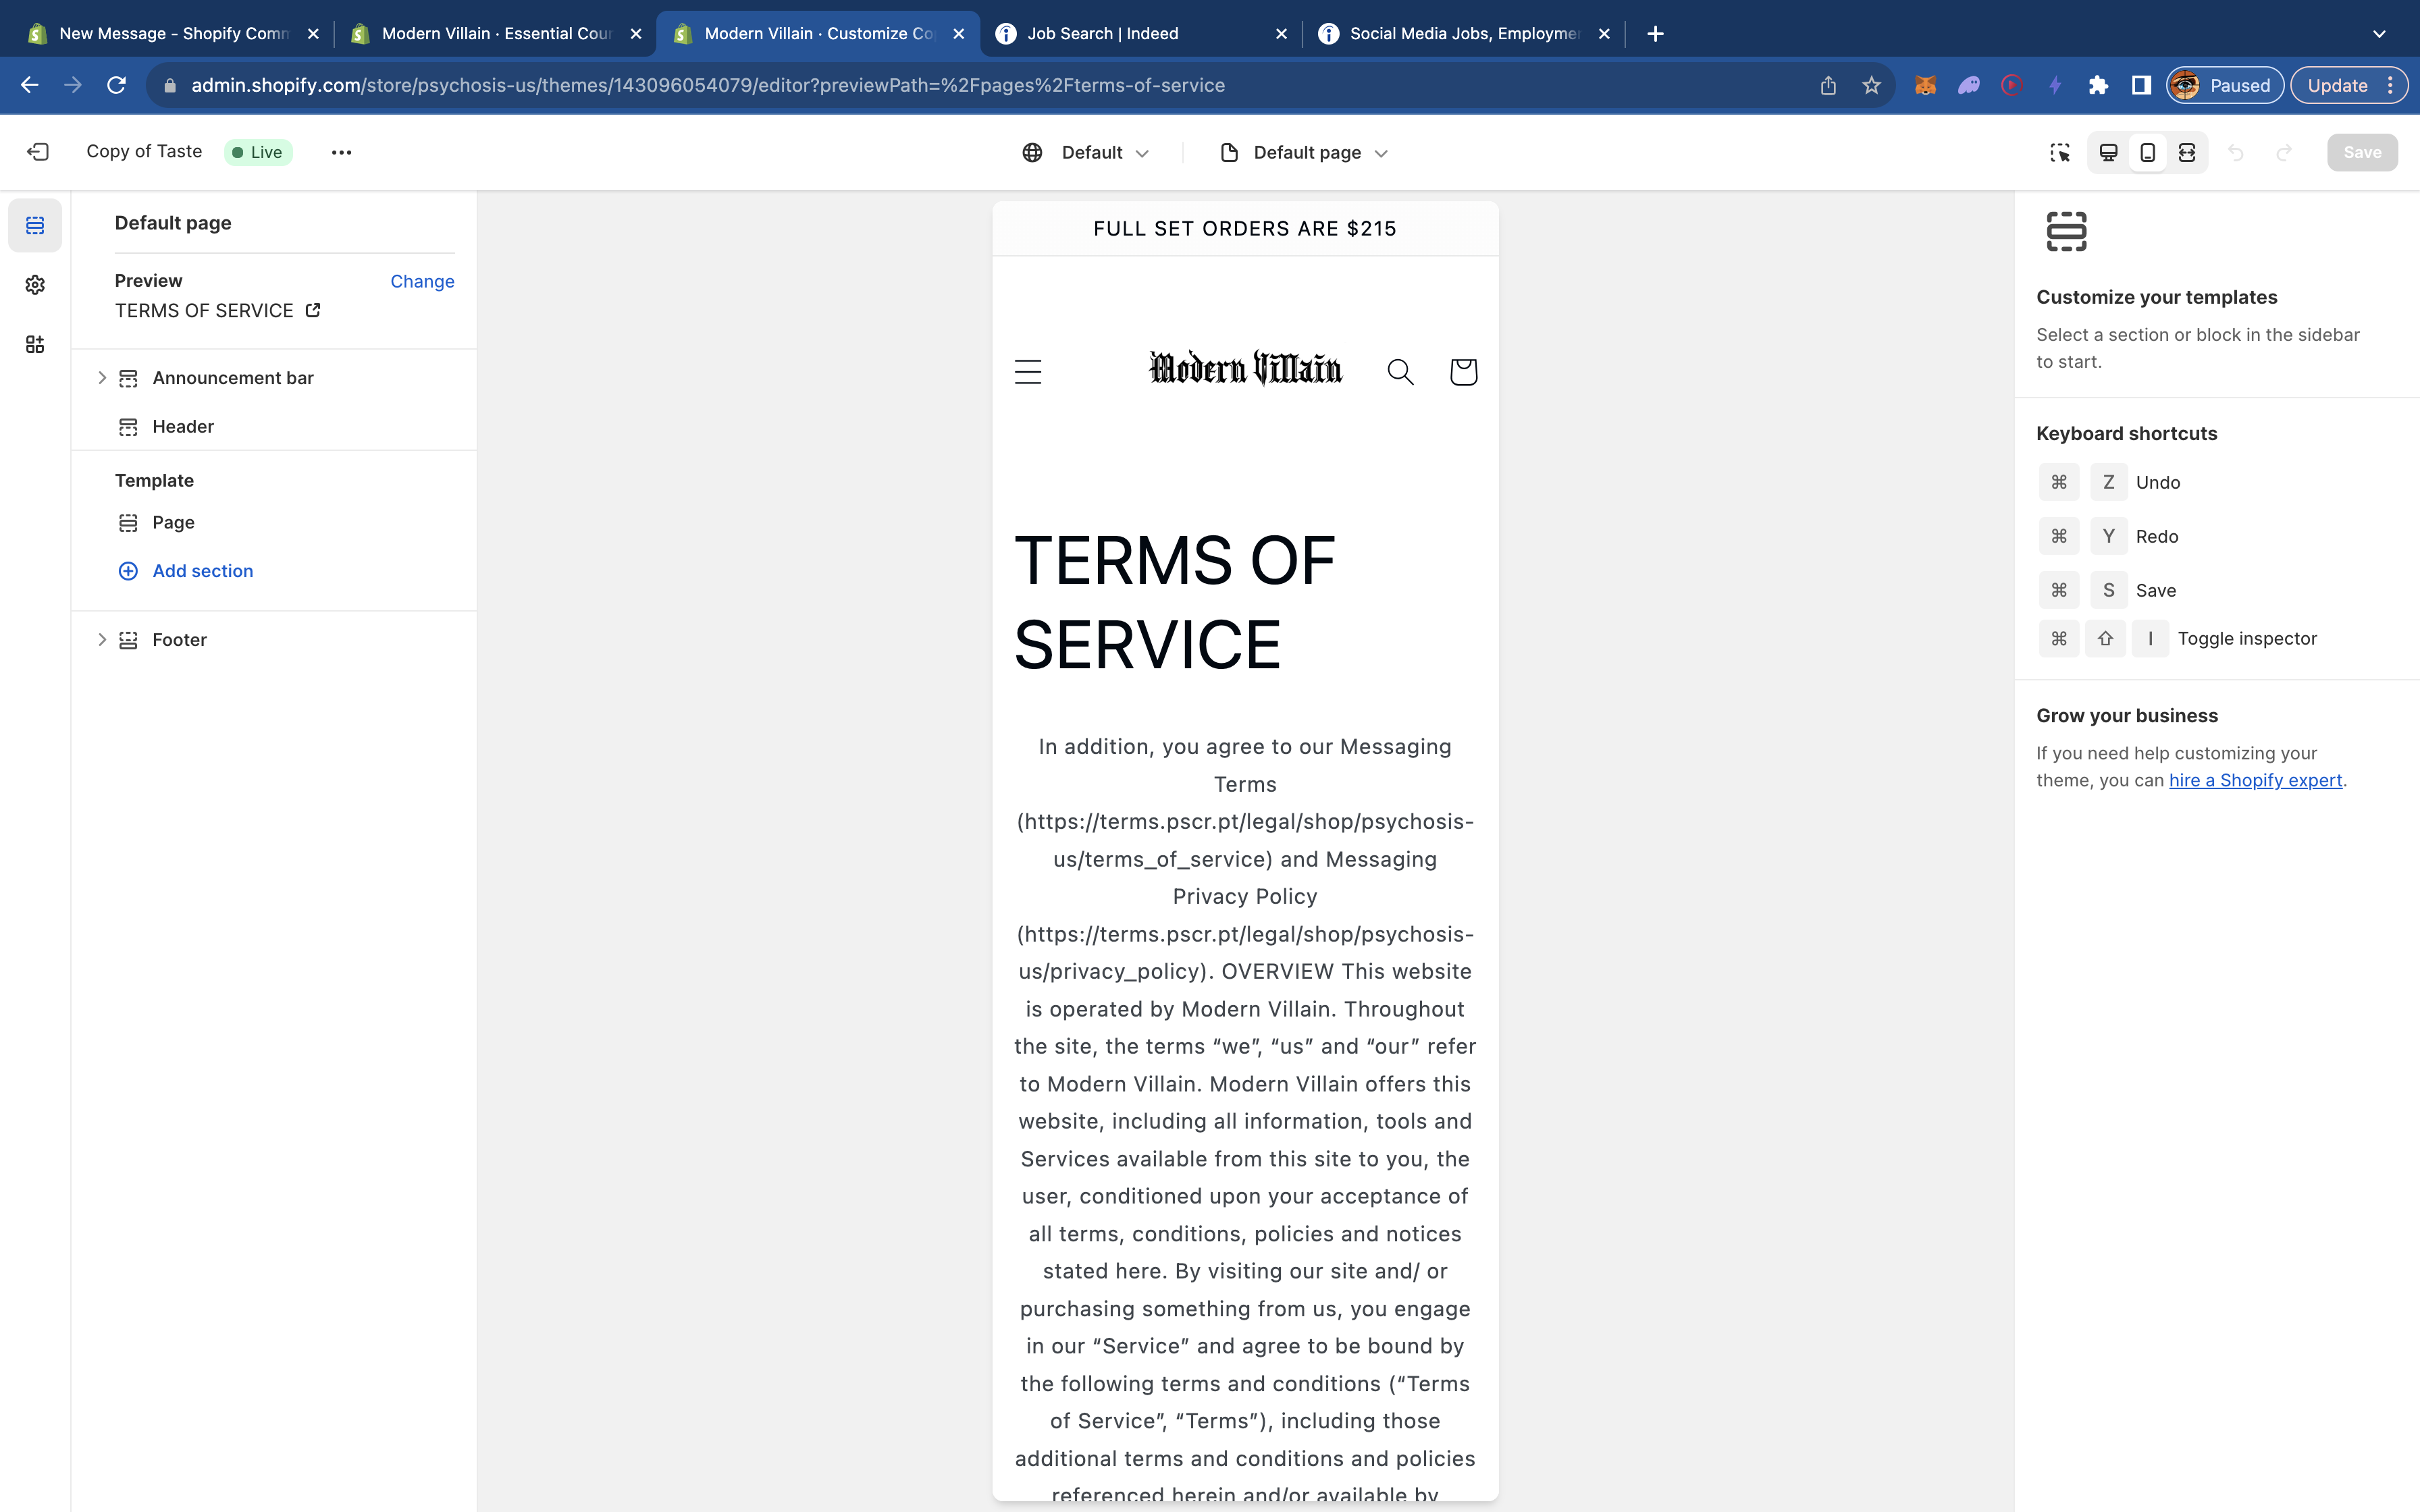2420x1512 pixels.
Task: Switch to fullscreen preview mode
Action: [2187, 152]
